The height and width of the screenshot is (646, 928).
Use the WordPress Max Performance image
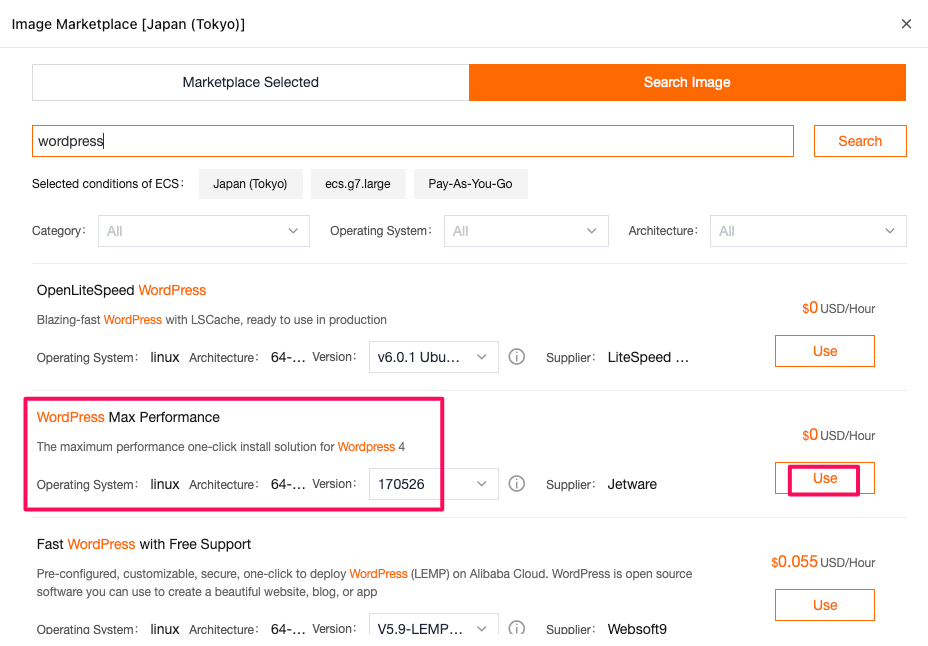click(824, 478)
